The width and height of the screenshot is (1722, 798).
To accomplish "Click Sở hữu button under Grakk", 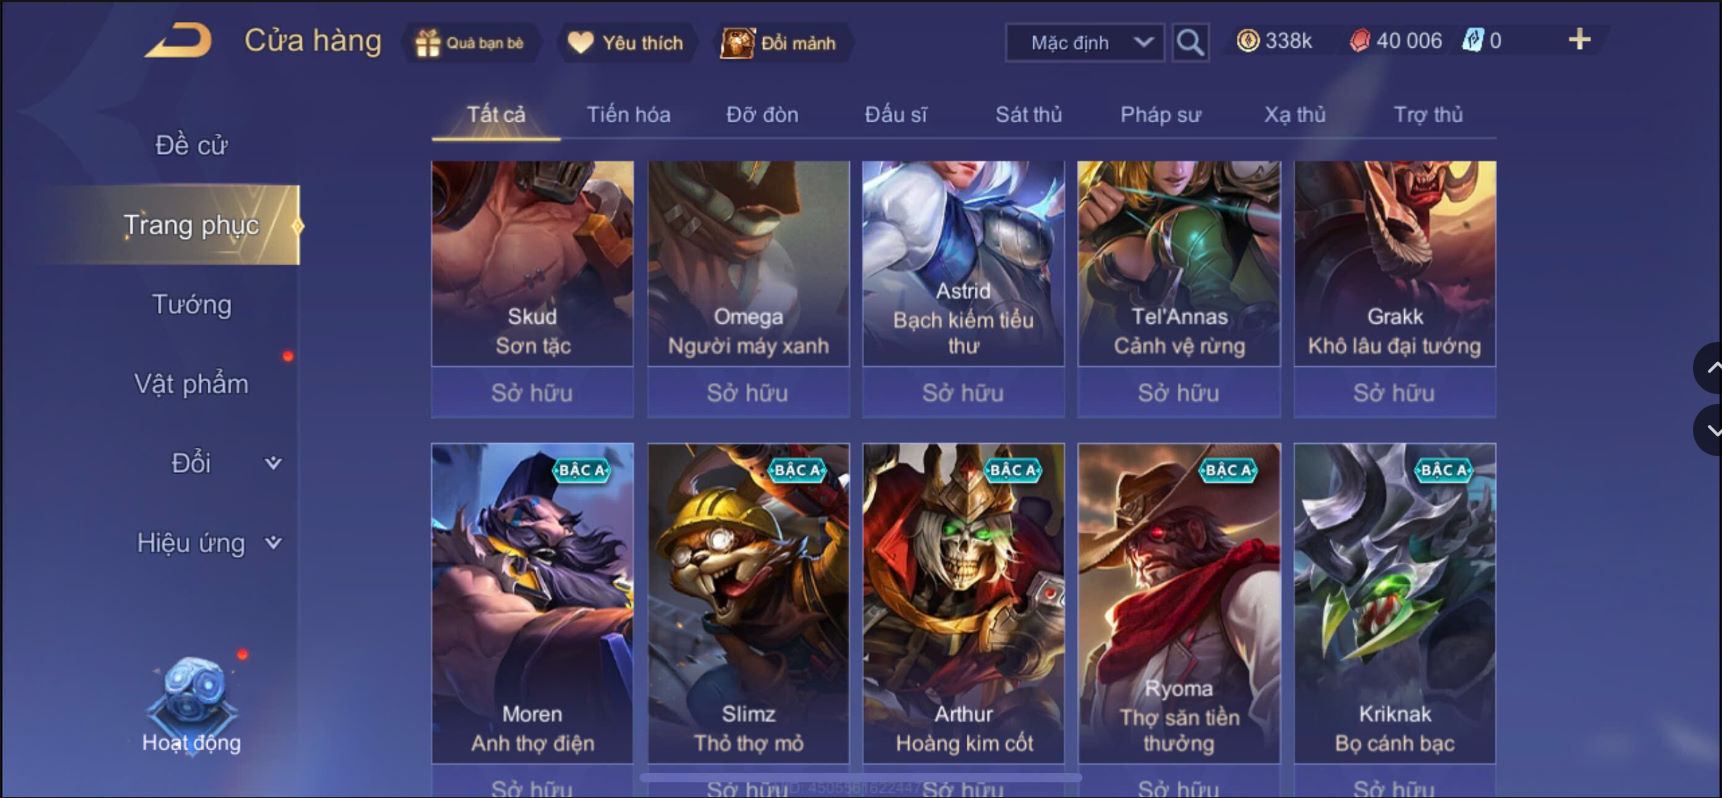I will (1394, 393).
